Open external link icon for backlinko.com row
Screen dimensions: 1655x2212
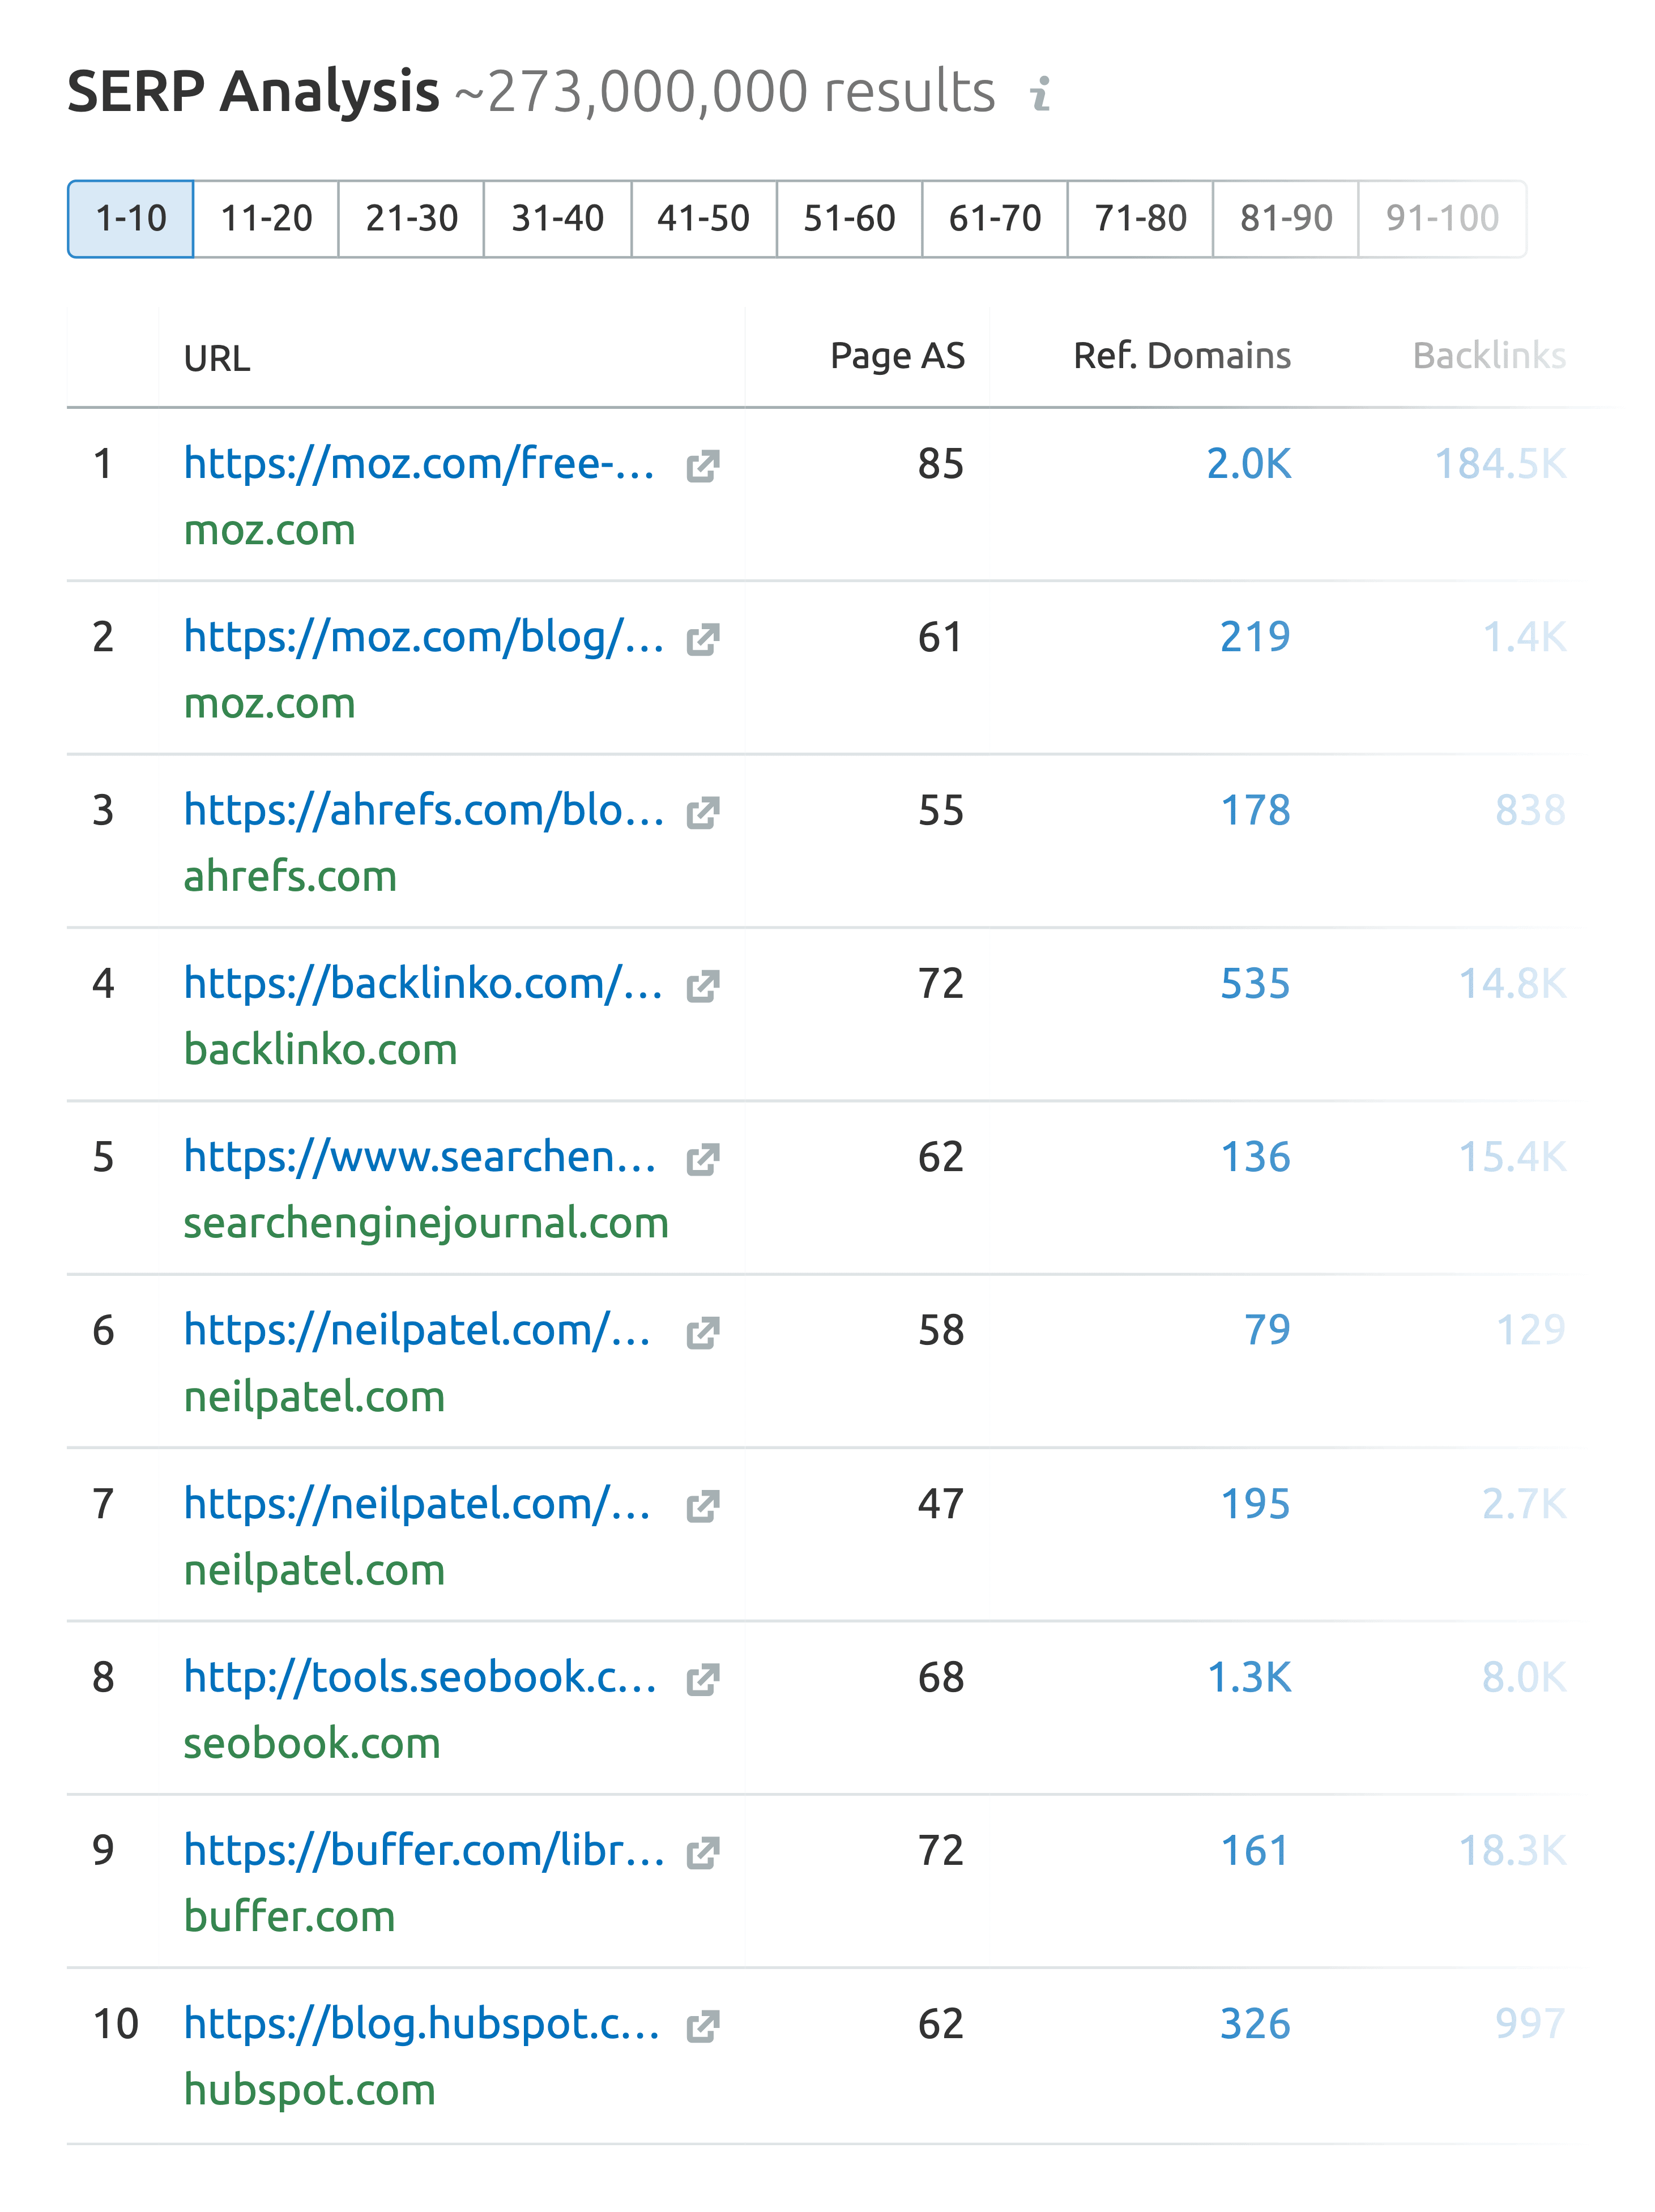(x=703, y=986)
